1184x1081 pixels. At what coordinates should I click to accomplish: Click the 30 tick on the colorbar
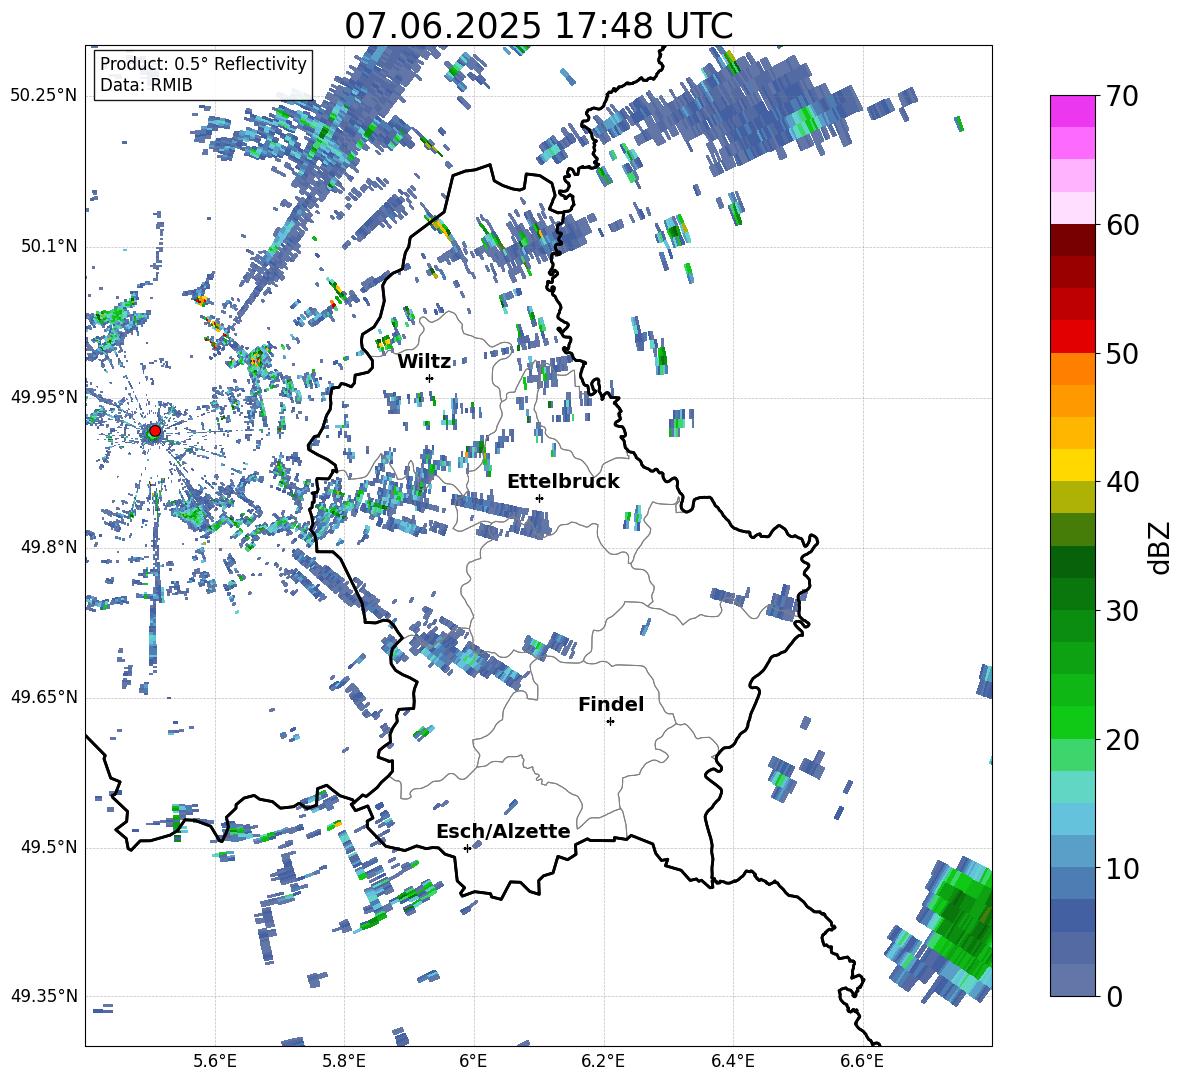1121,611
